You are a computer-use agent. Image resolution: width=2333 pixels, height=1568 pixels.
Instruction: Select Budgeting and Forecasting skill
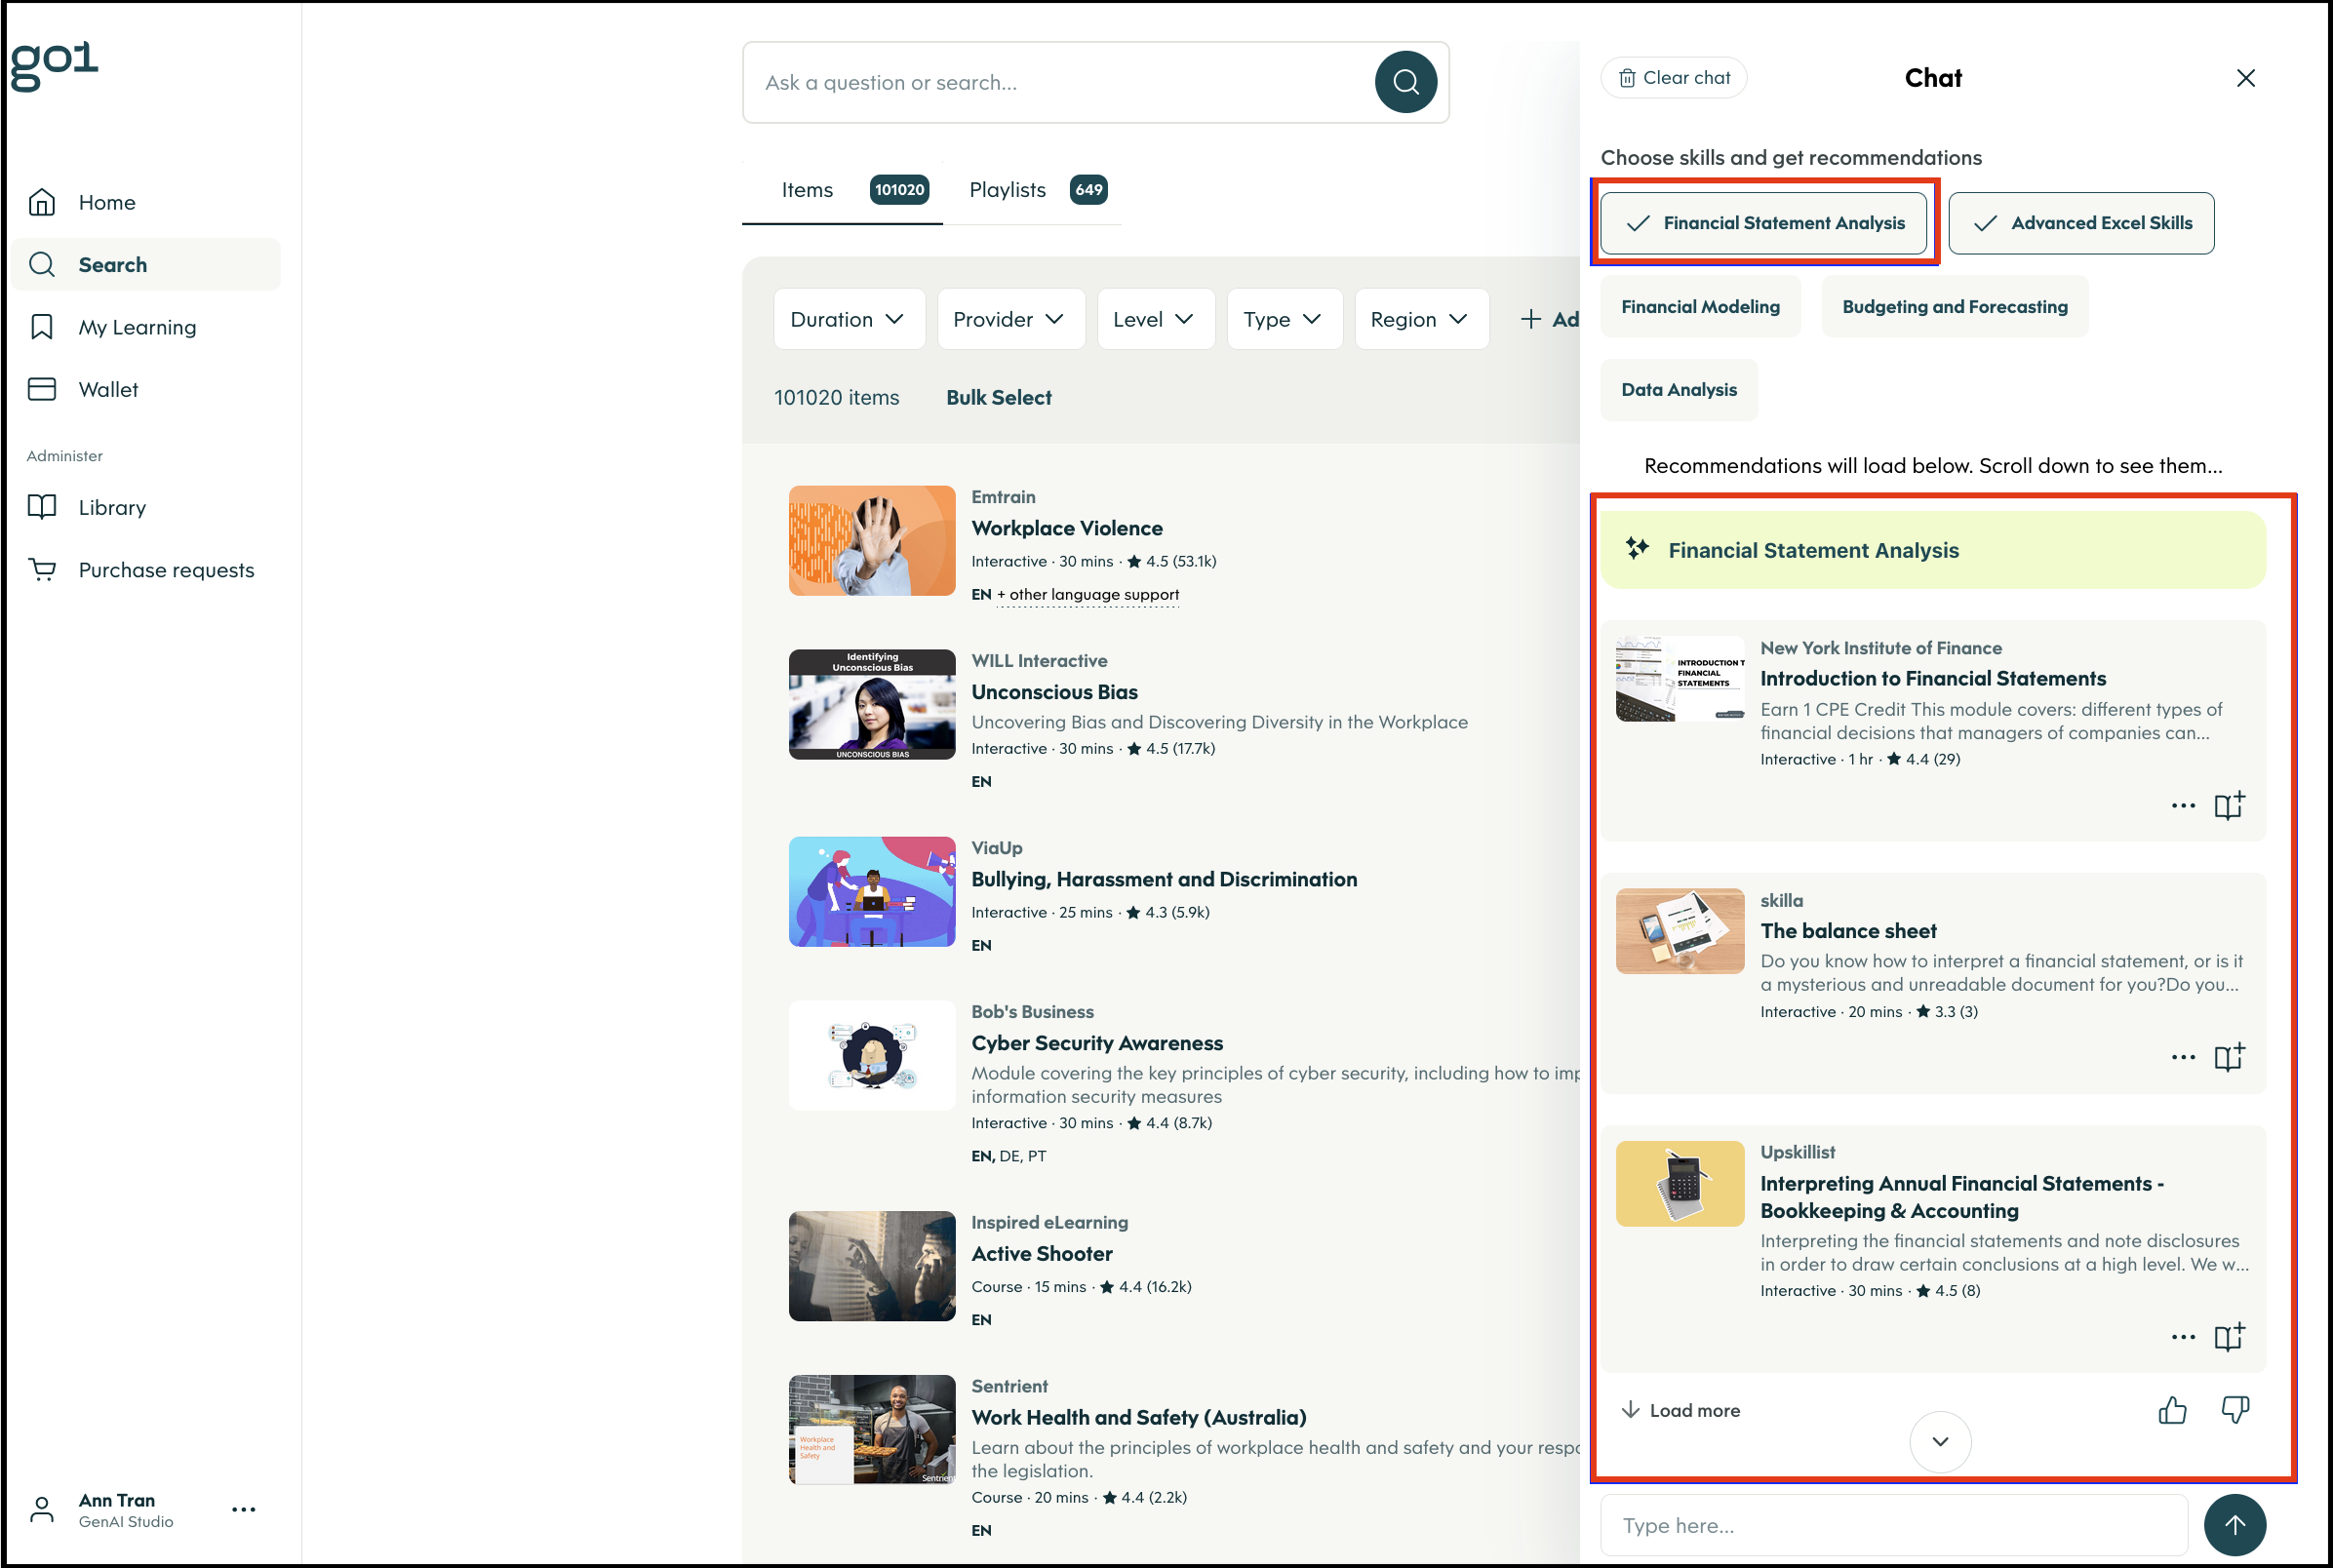pyautogui.click(x=1954, y=307)
